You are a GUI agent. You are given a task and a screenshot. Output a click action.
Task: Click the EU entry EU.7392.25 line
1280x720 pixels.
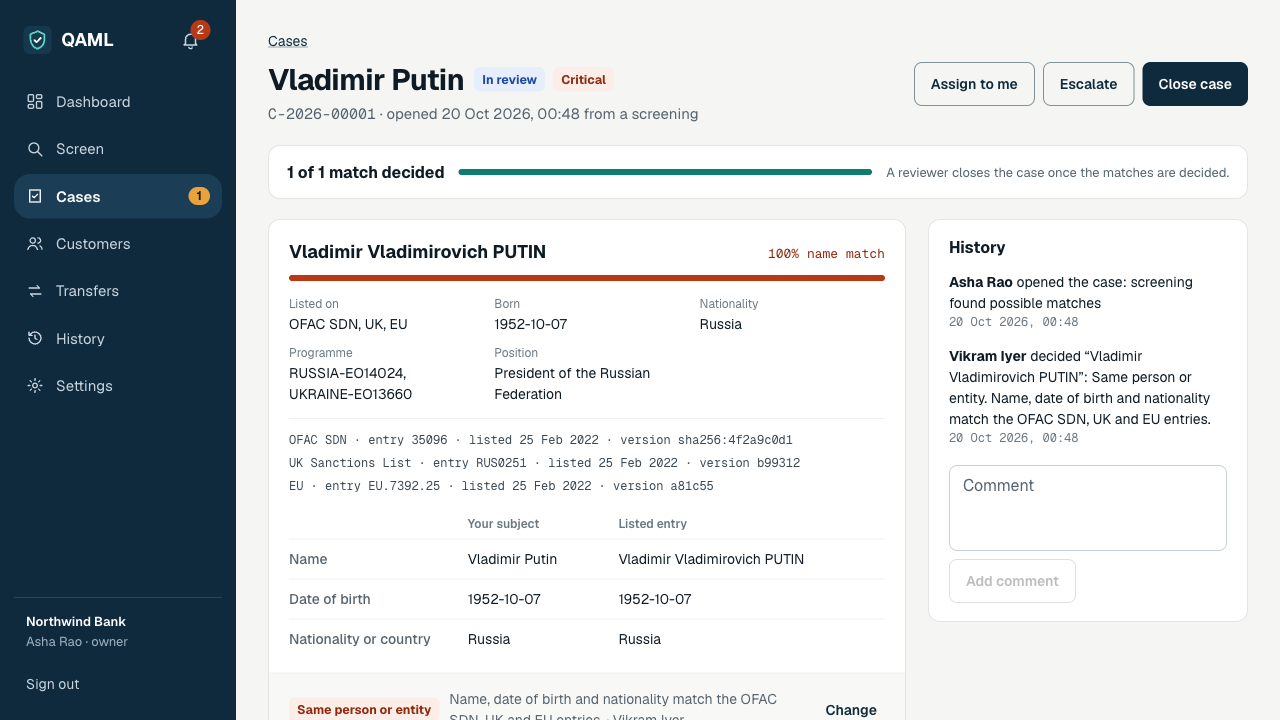(x=501, y=486)
